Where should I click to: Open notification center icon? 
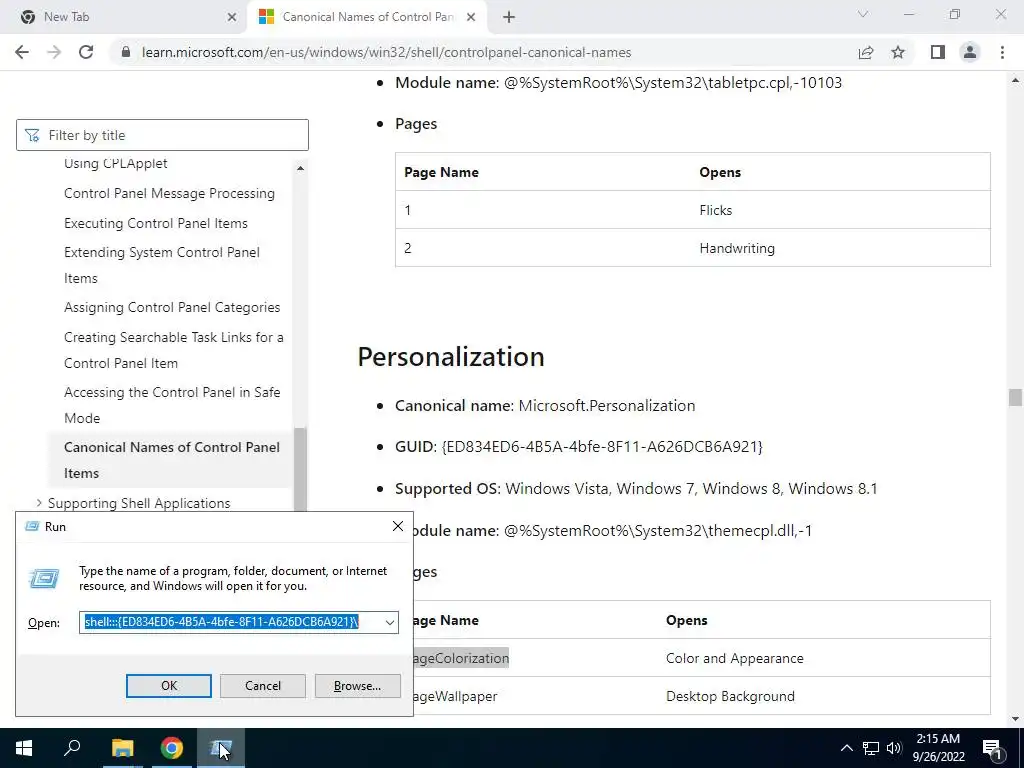992,748
